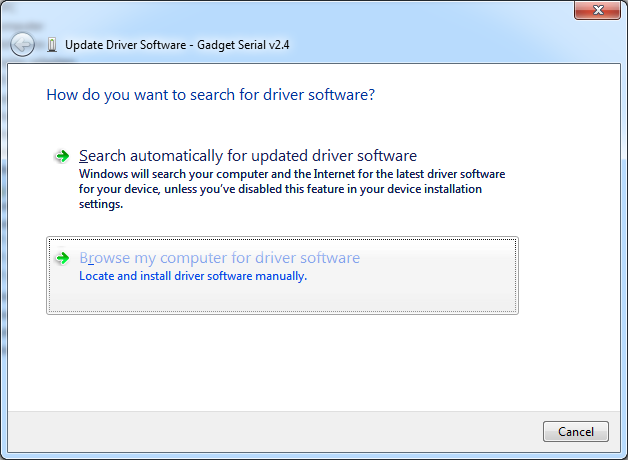Choose Search automatically for updated driver software
Viewport: 628px width, 460px height.
282,179
